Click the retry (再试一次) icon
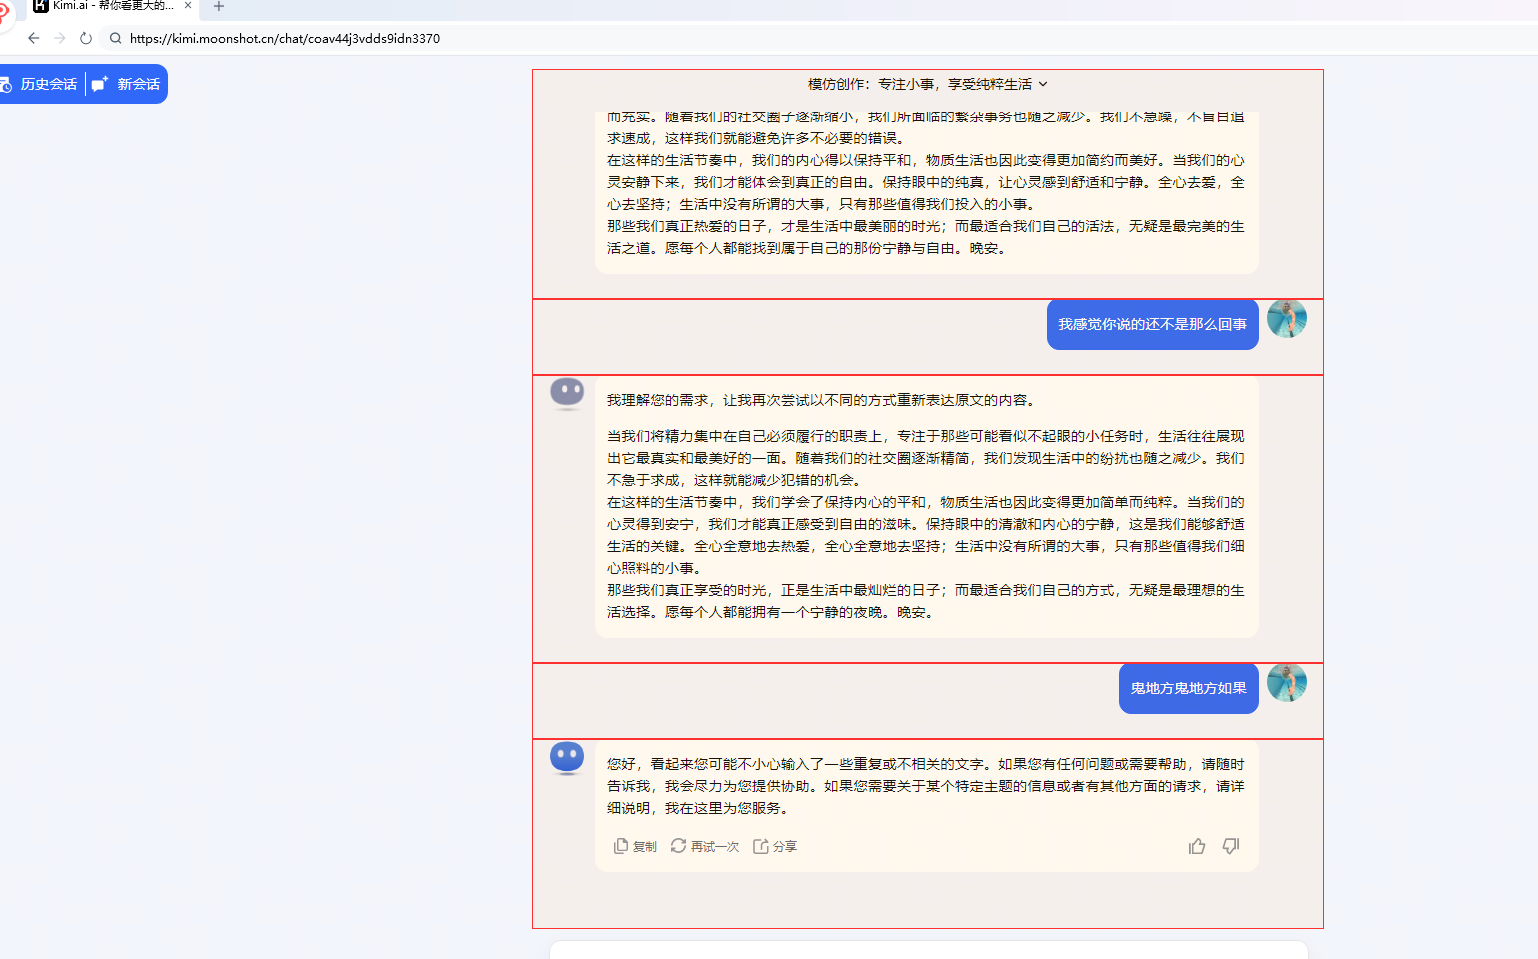1538x959 pixels. (678, 846)
